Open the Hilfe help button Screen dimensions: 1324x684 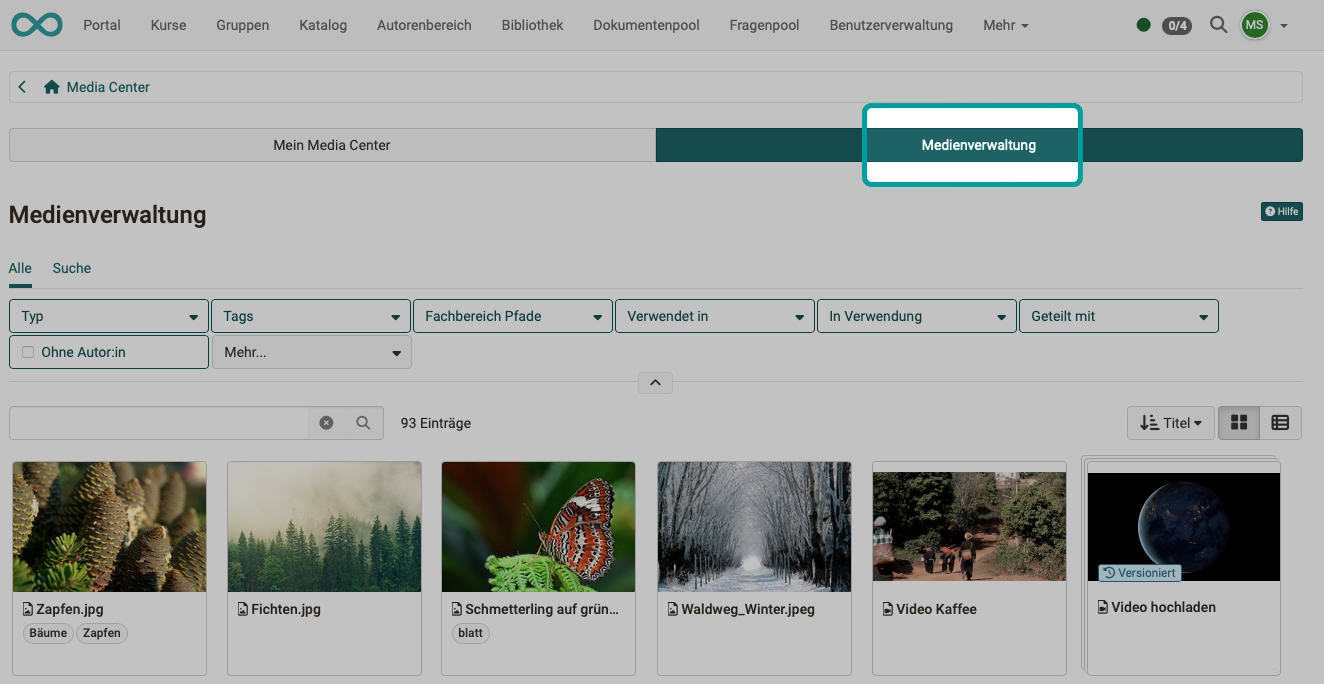pos(1281,211)
